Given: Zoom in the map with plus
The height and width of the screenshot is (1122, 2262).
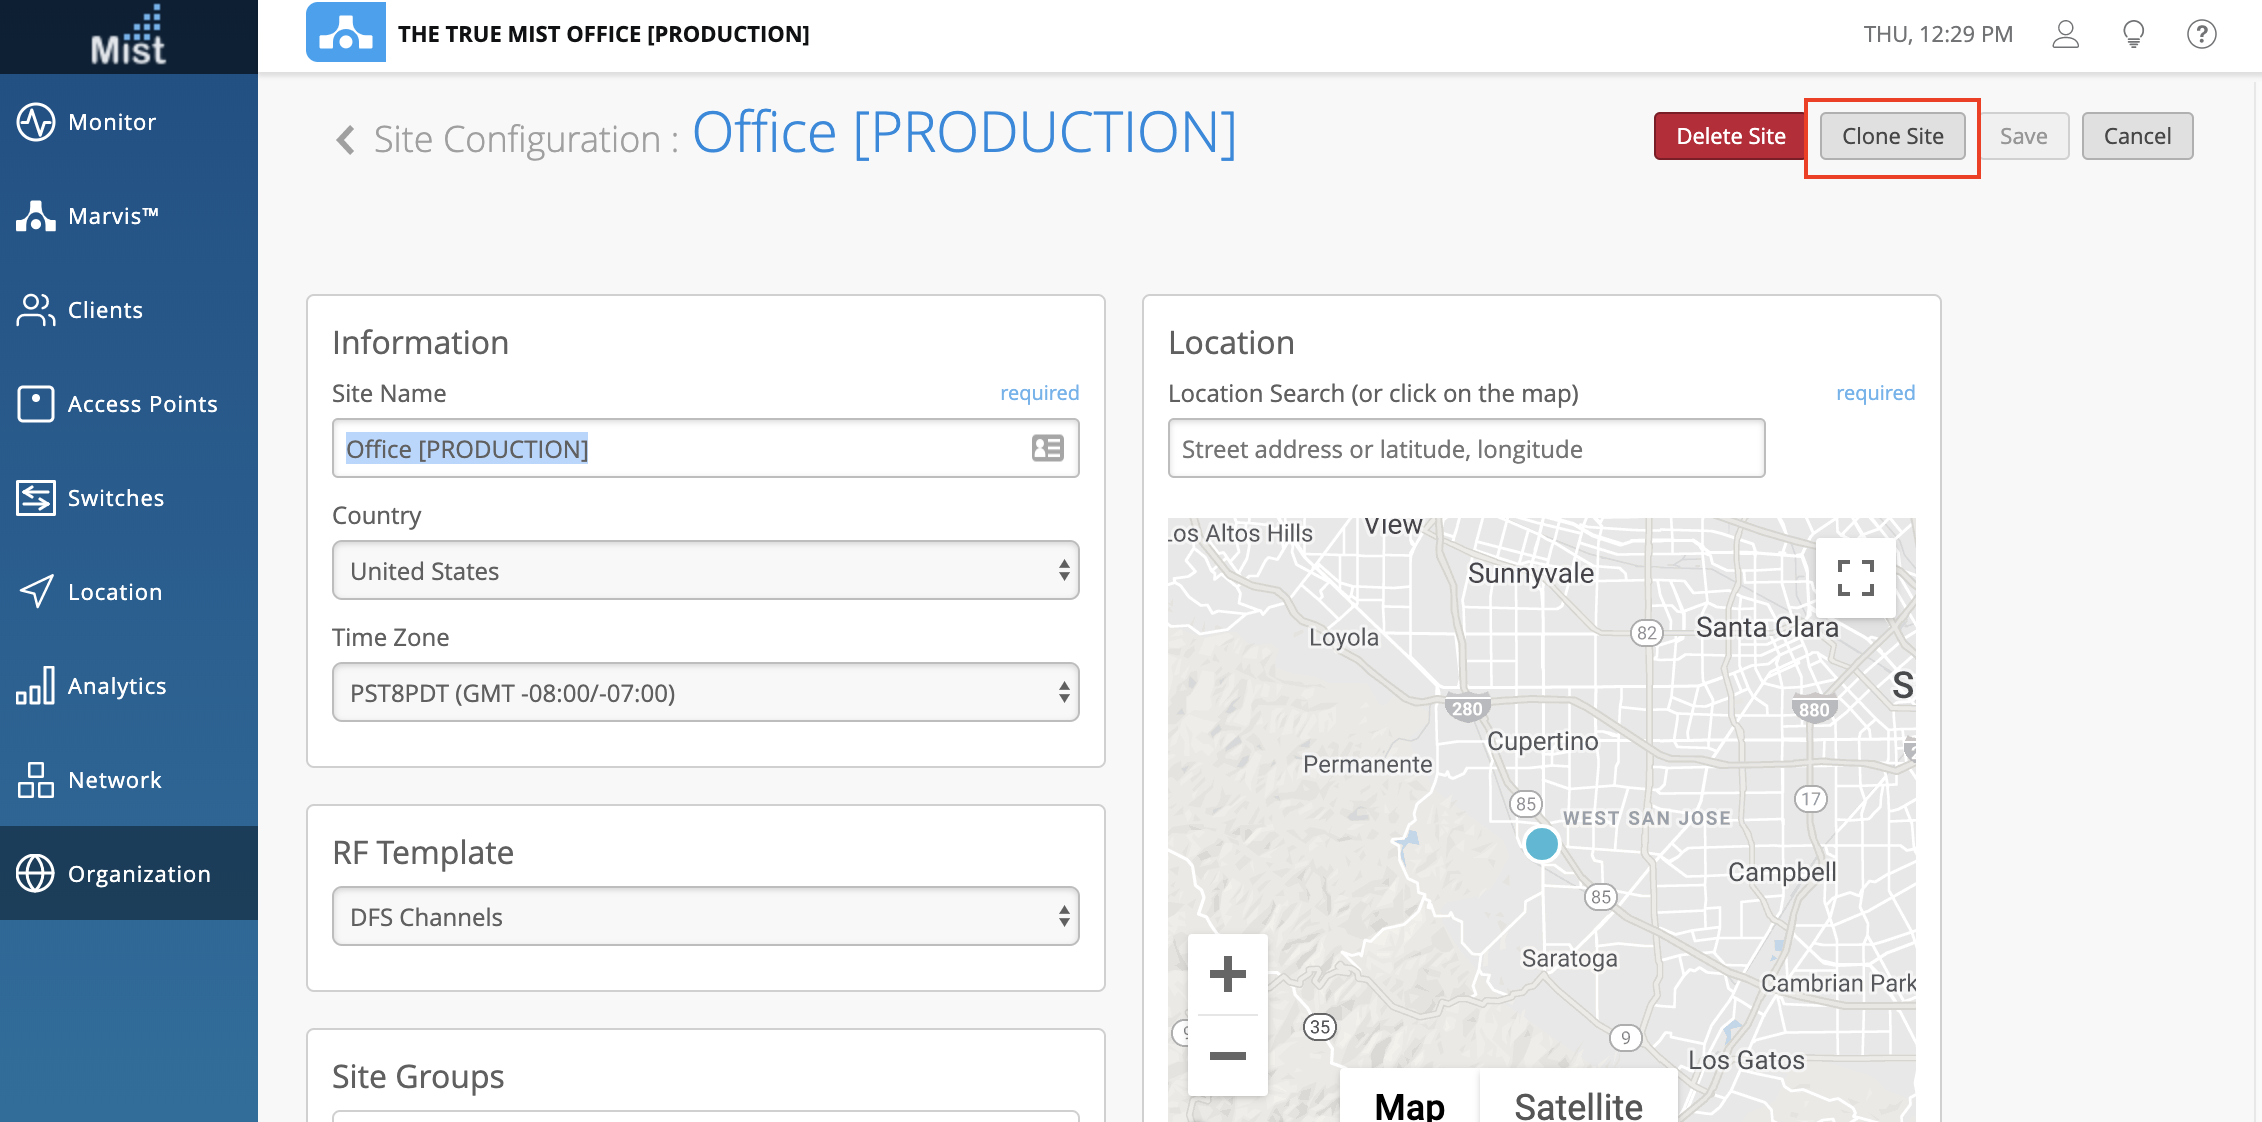Looking at the screenshot, I should tap(1227, 974).
